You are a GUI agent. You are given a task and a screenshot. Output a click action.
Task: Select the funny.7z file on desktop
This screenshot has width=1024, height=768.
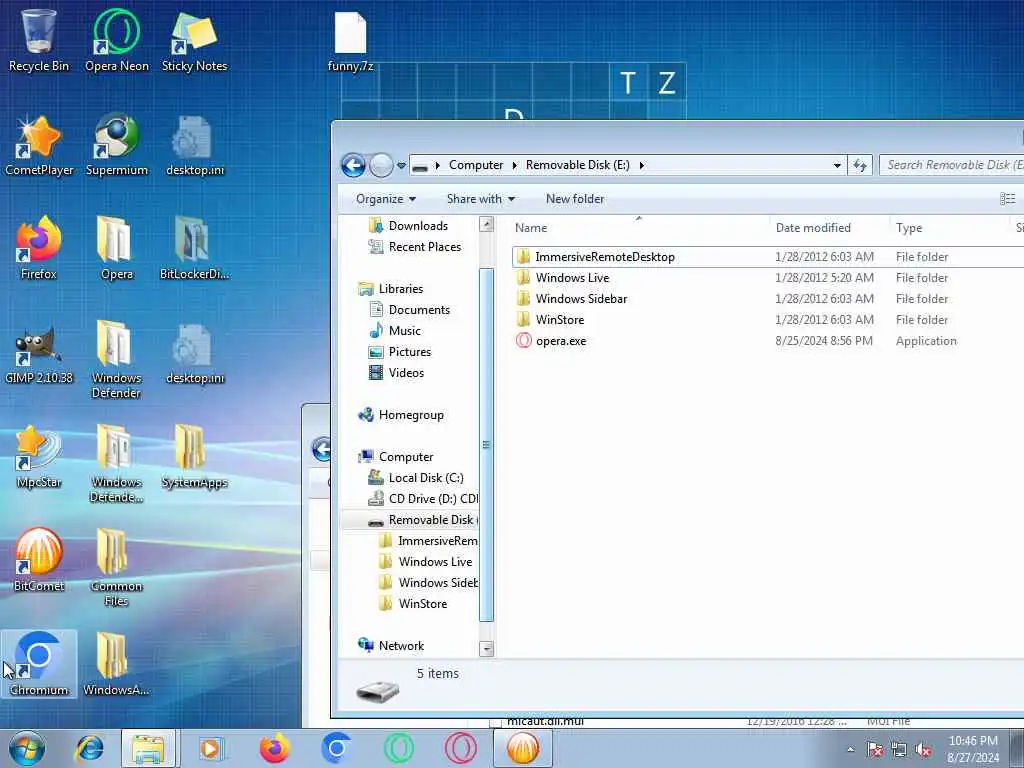coord(351,42)
